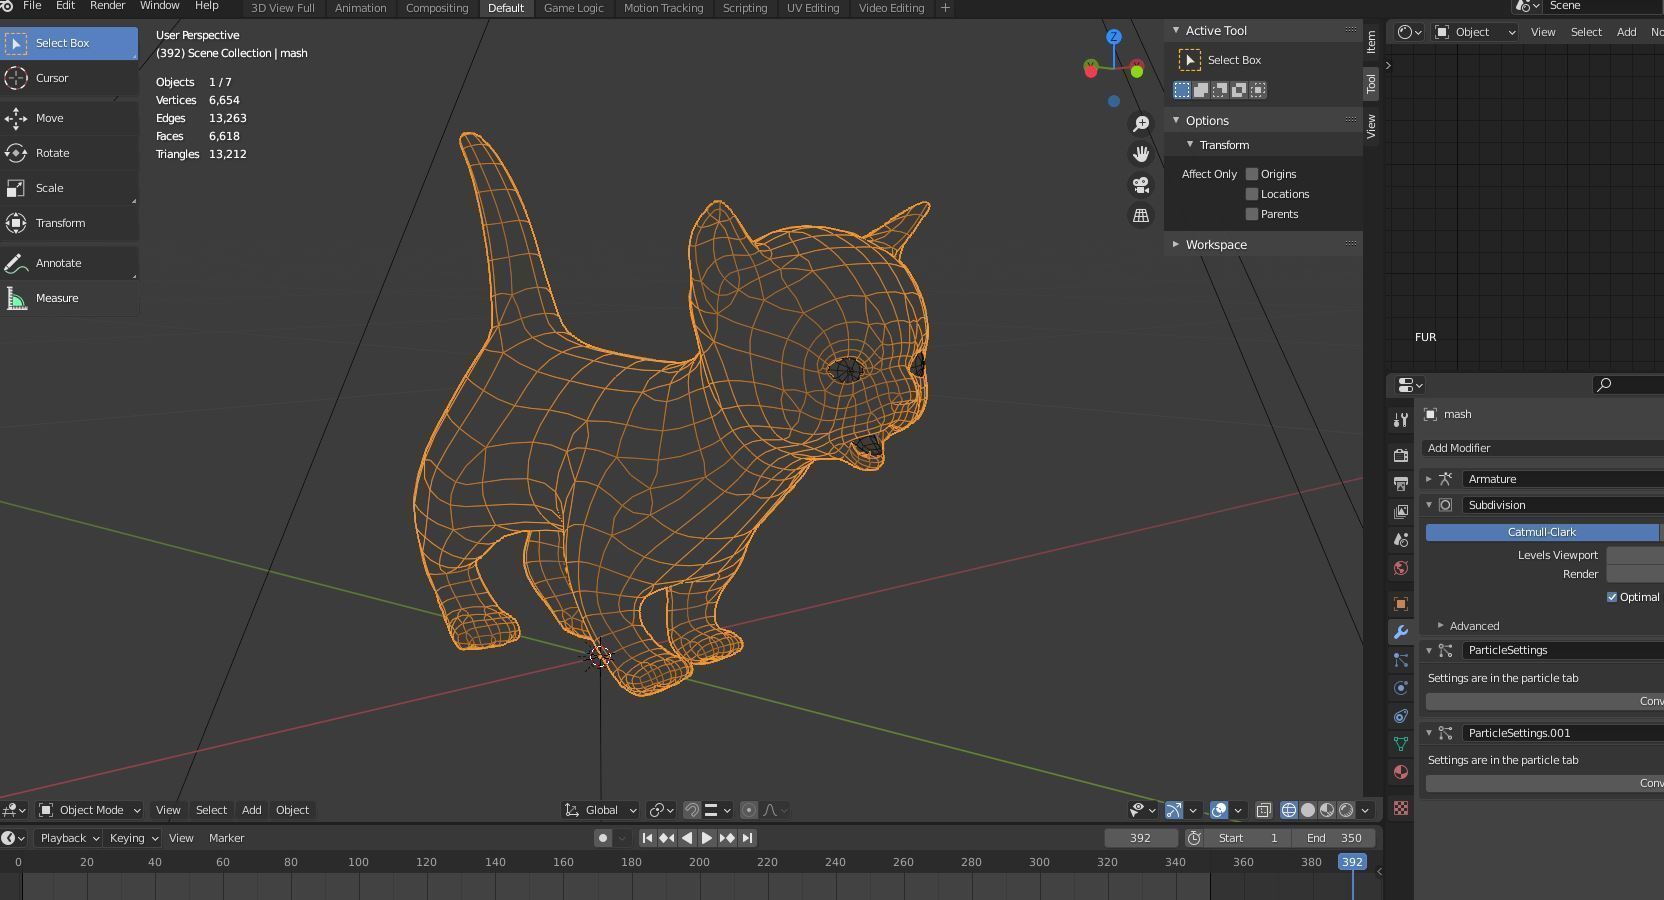The image size is (1664, 900).
Task: Expand the Workspace panel
Action: pyautogui.click(x=1177, y=245)
